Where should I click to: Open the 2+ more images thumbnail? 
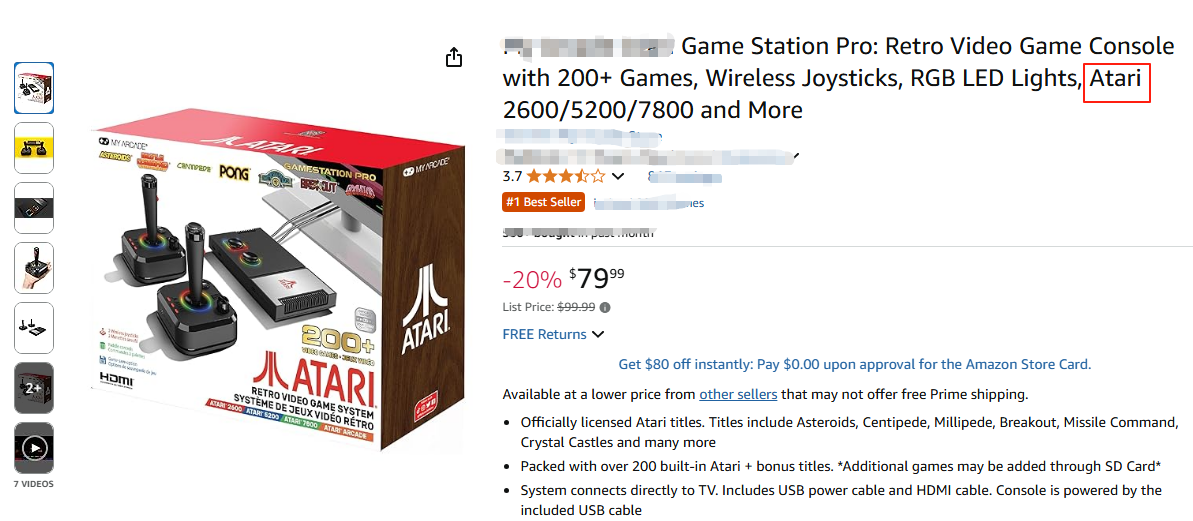tap(34, 388)
